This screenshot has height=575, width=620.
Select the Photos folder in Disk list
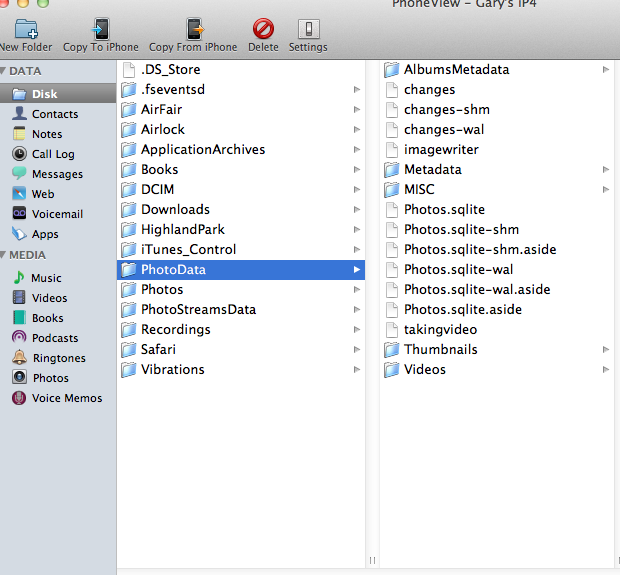pos(241,289)
